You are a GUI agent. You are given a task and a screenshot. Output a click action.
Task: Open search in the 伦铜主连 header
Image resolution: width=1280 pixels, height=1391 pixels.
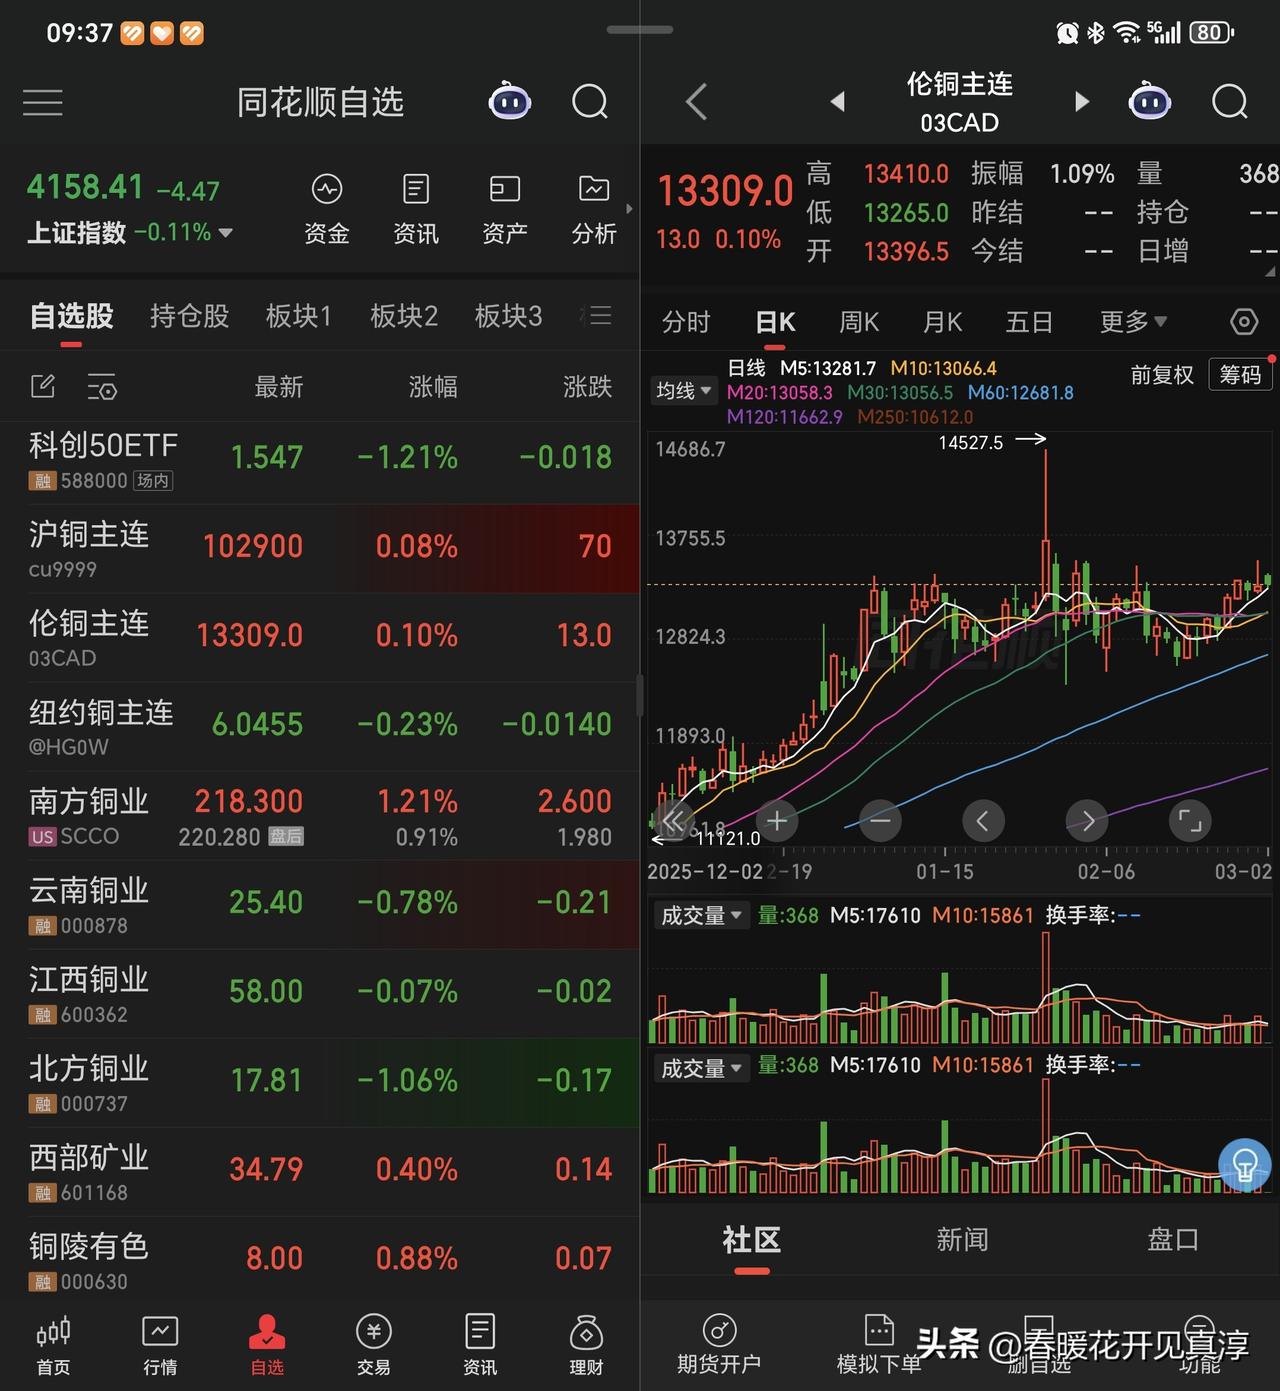pos(1230,101)
